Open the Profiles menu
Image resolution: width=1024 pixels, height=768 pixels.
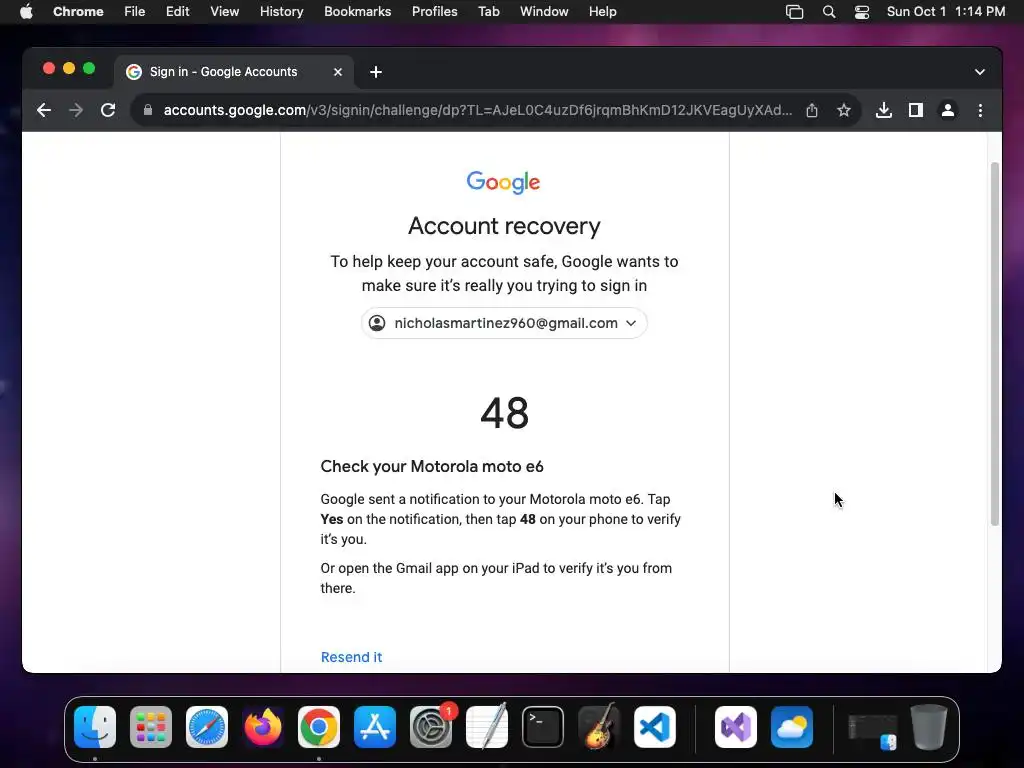[x=434, y=12]
